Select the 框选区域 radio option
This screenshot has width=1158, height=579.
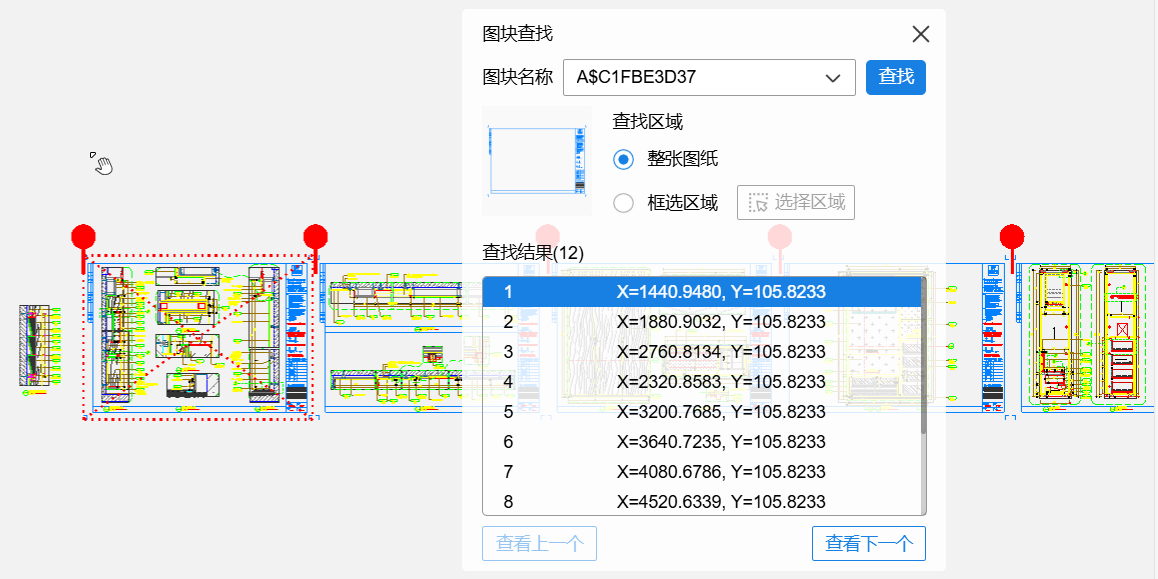point(624,203)
